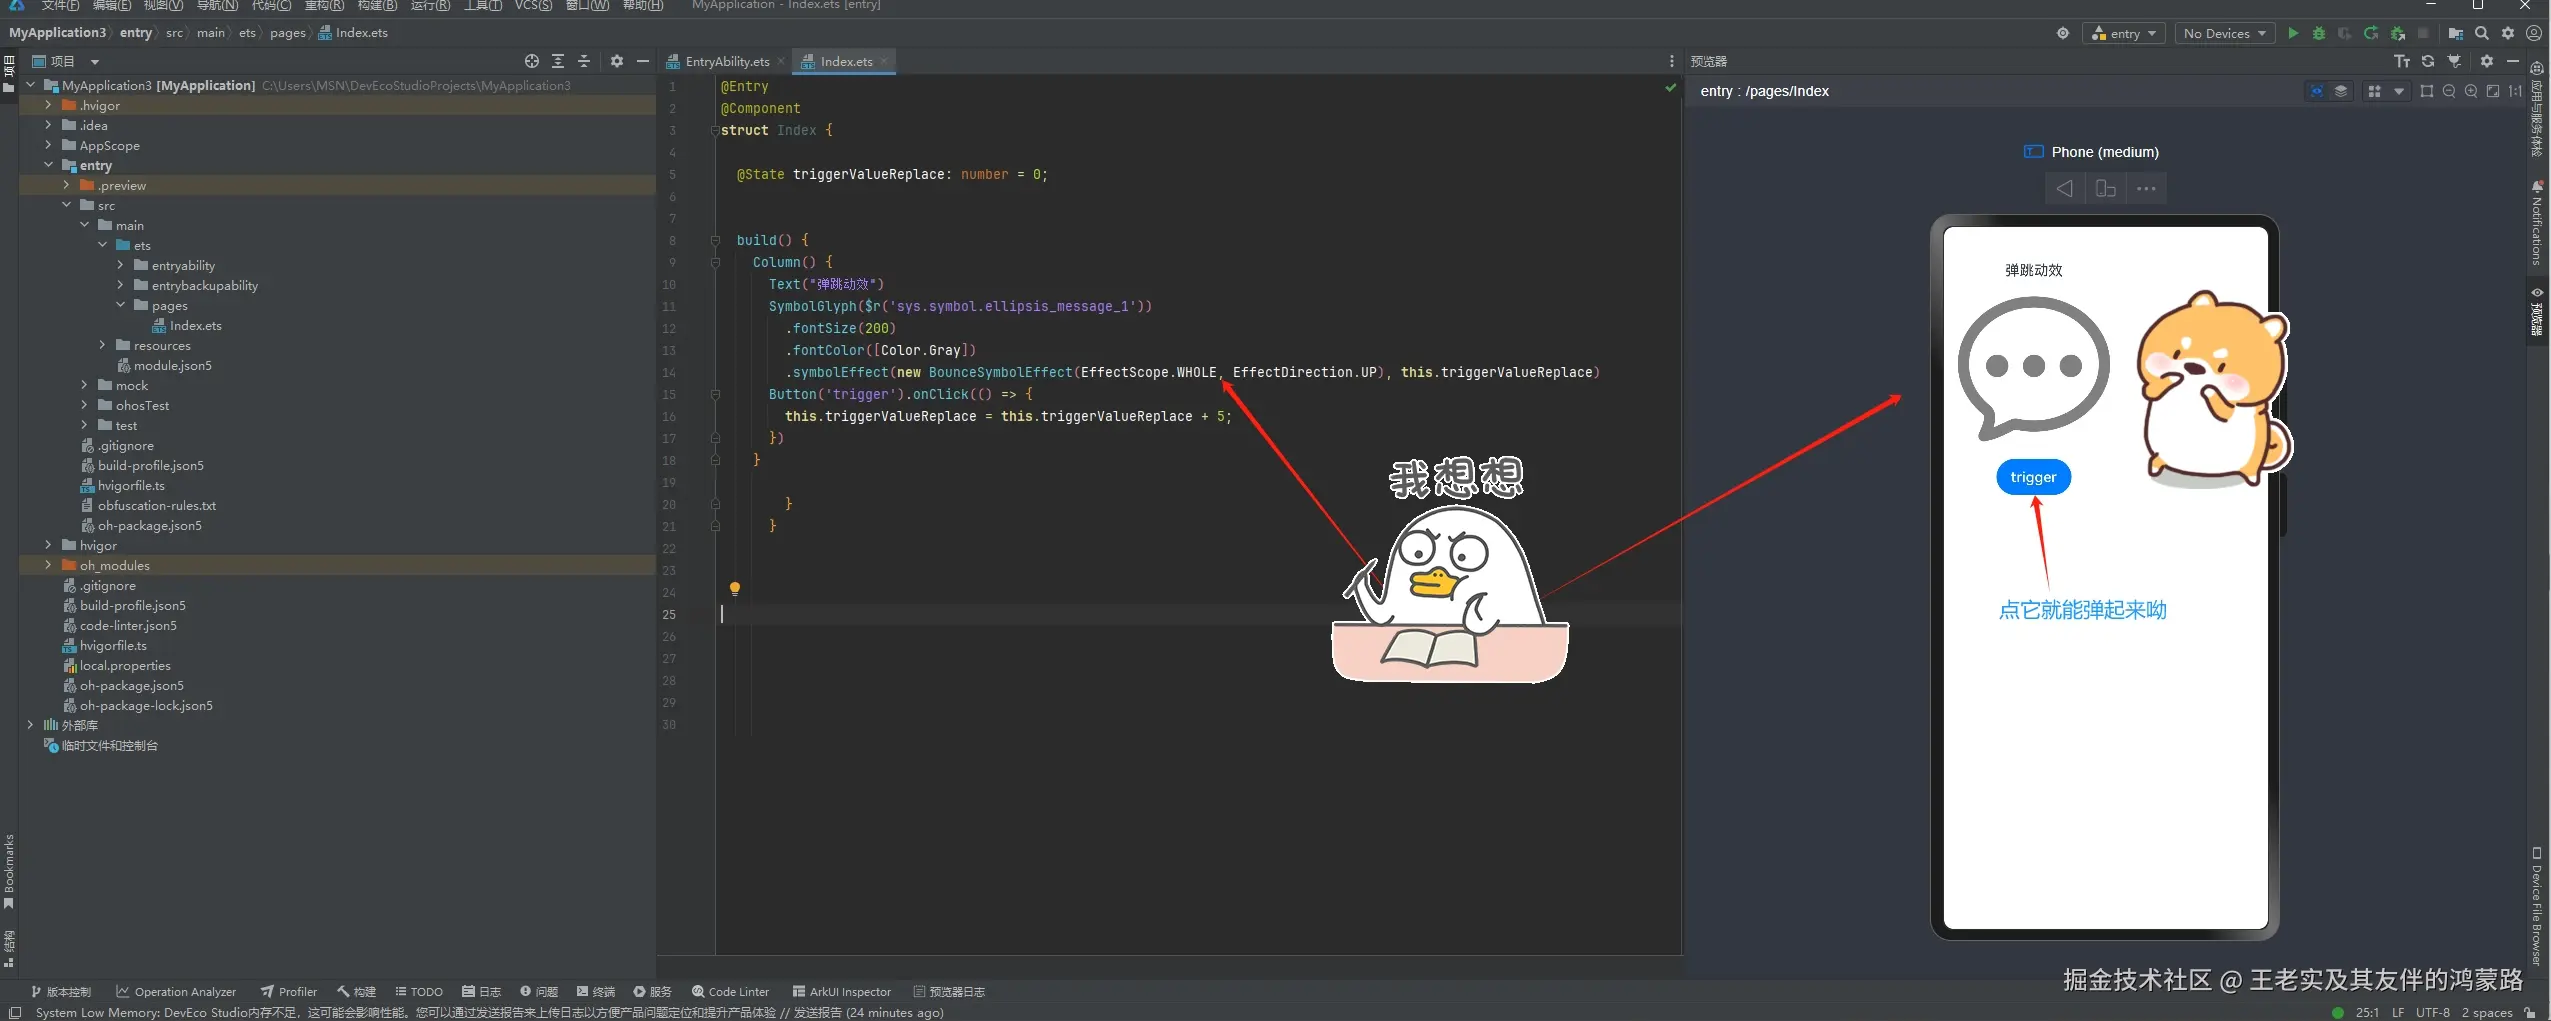Attach debugger to process icon

(x=2397, y=33)
